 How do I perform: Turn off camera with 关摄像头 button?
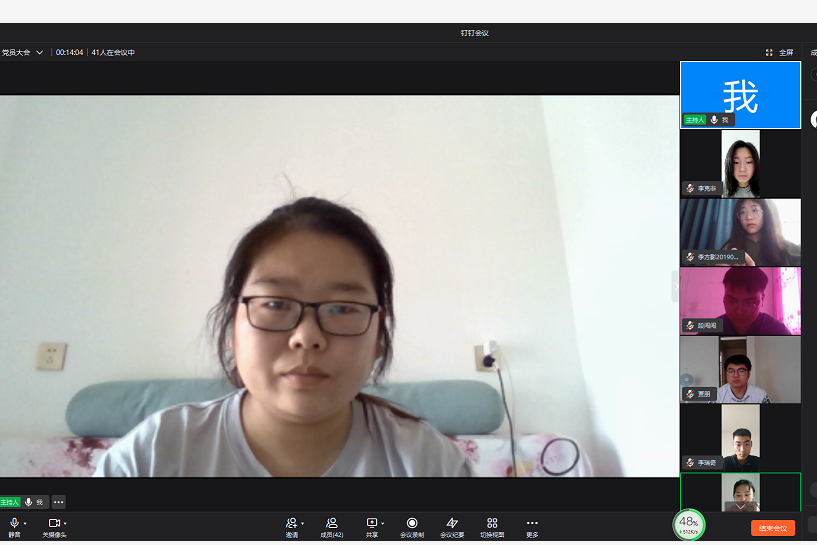(x=54, y=524)
